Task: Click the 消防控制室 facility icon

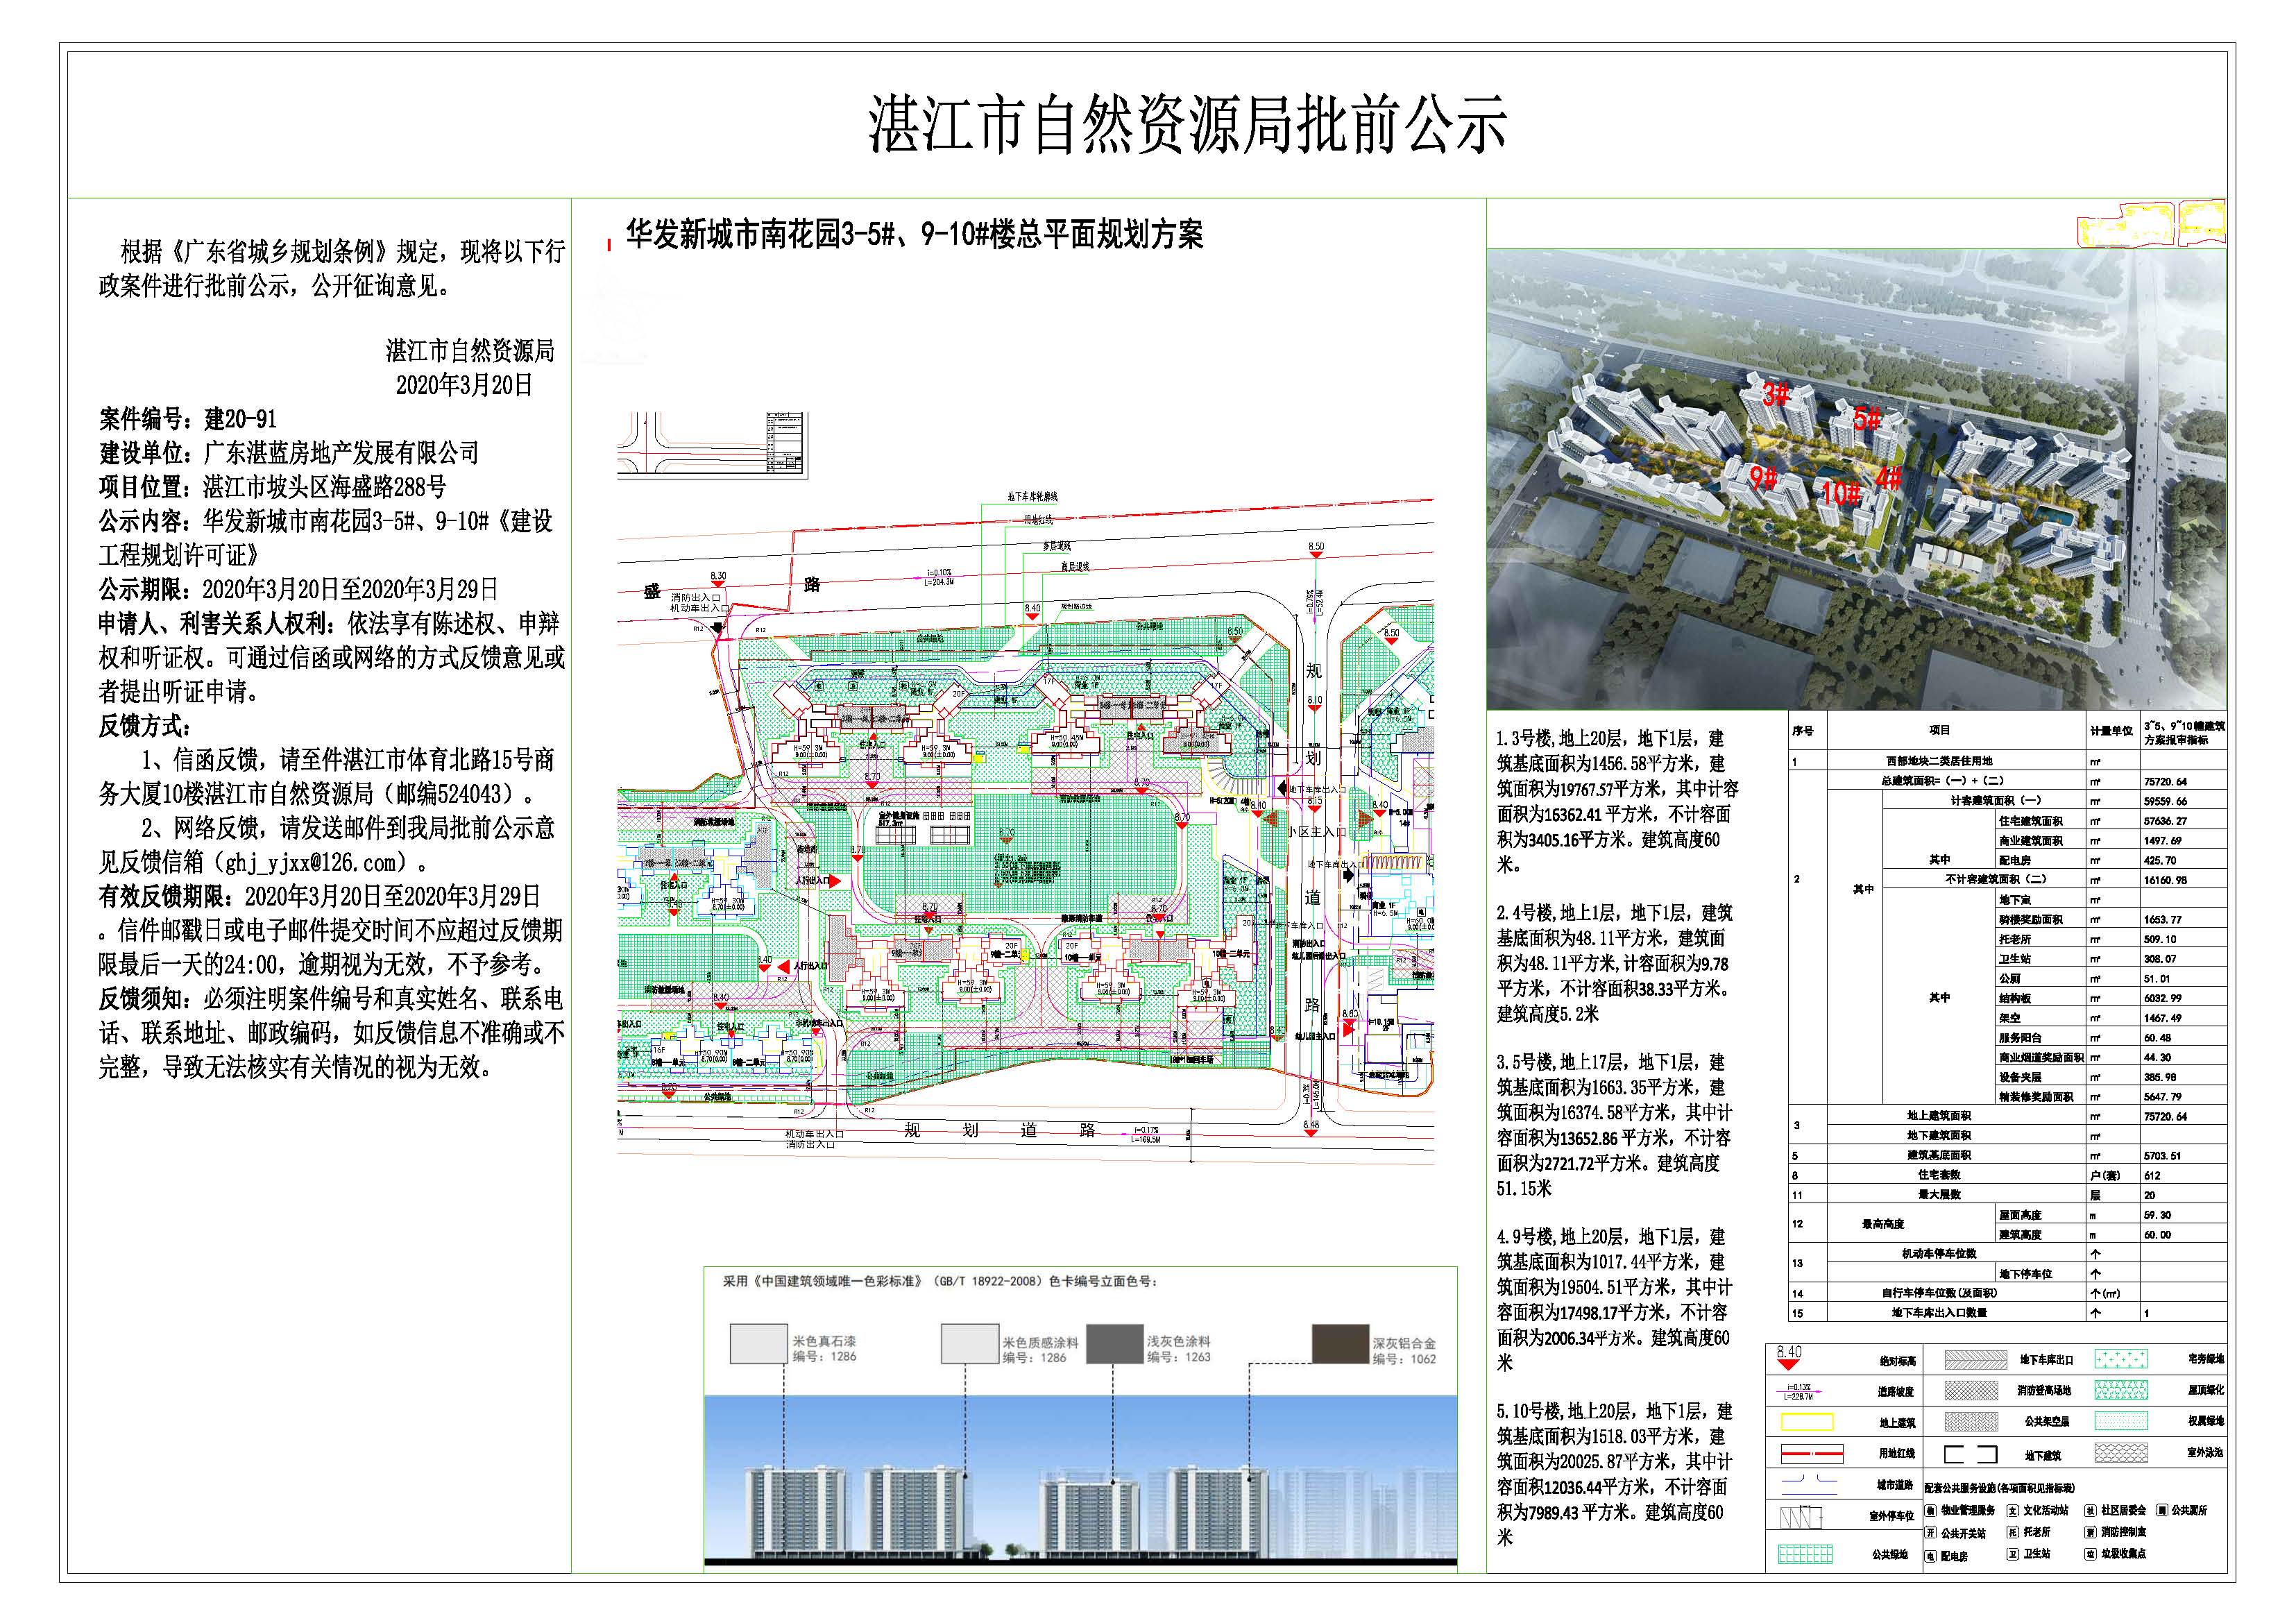Action: point(2092,1533)
